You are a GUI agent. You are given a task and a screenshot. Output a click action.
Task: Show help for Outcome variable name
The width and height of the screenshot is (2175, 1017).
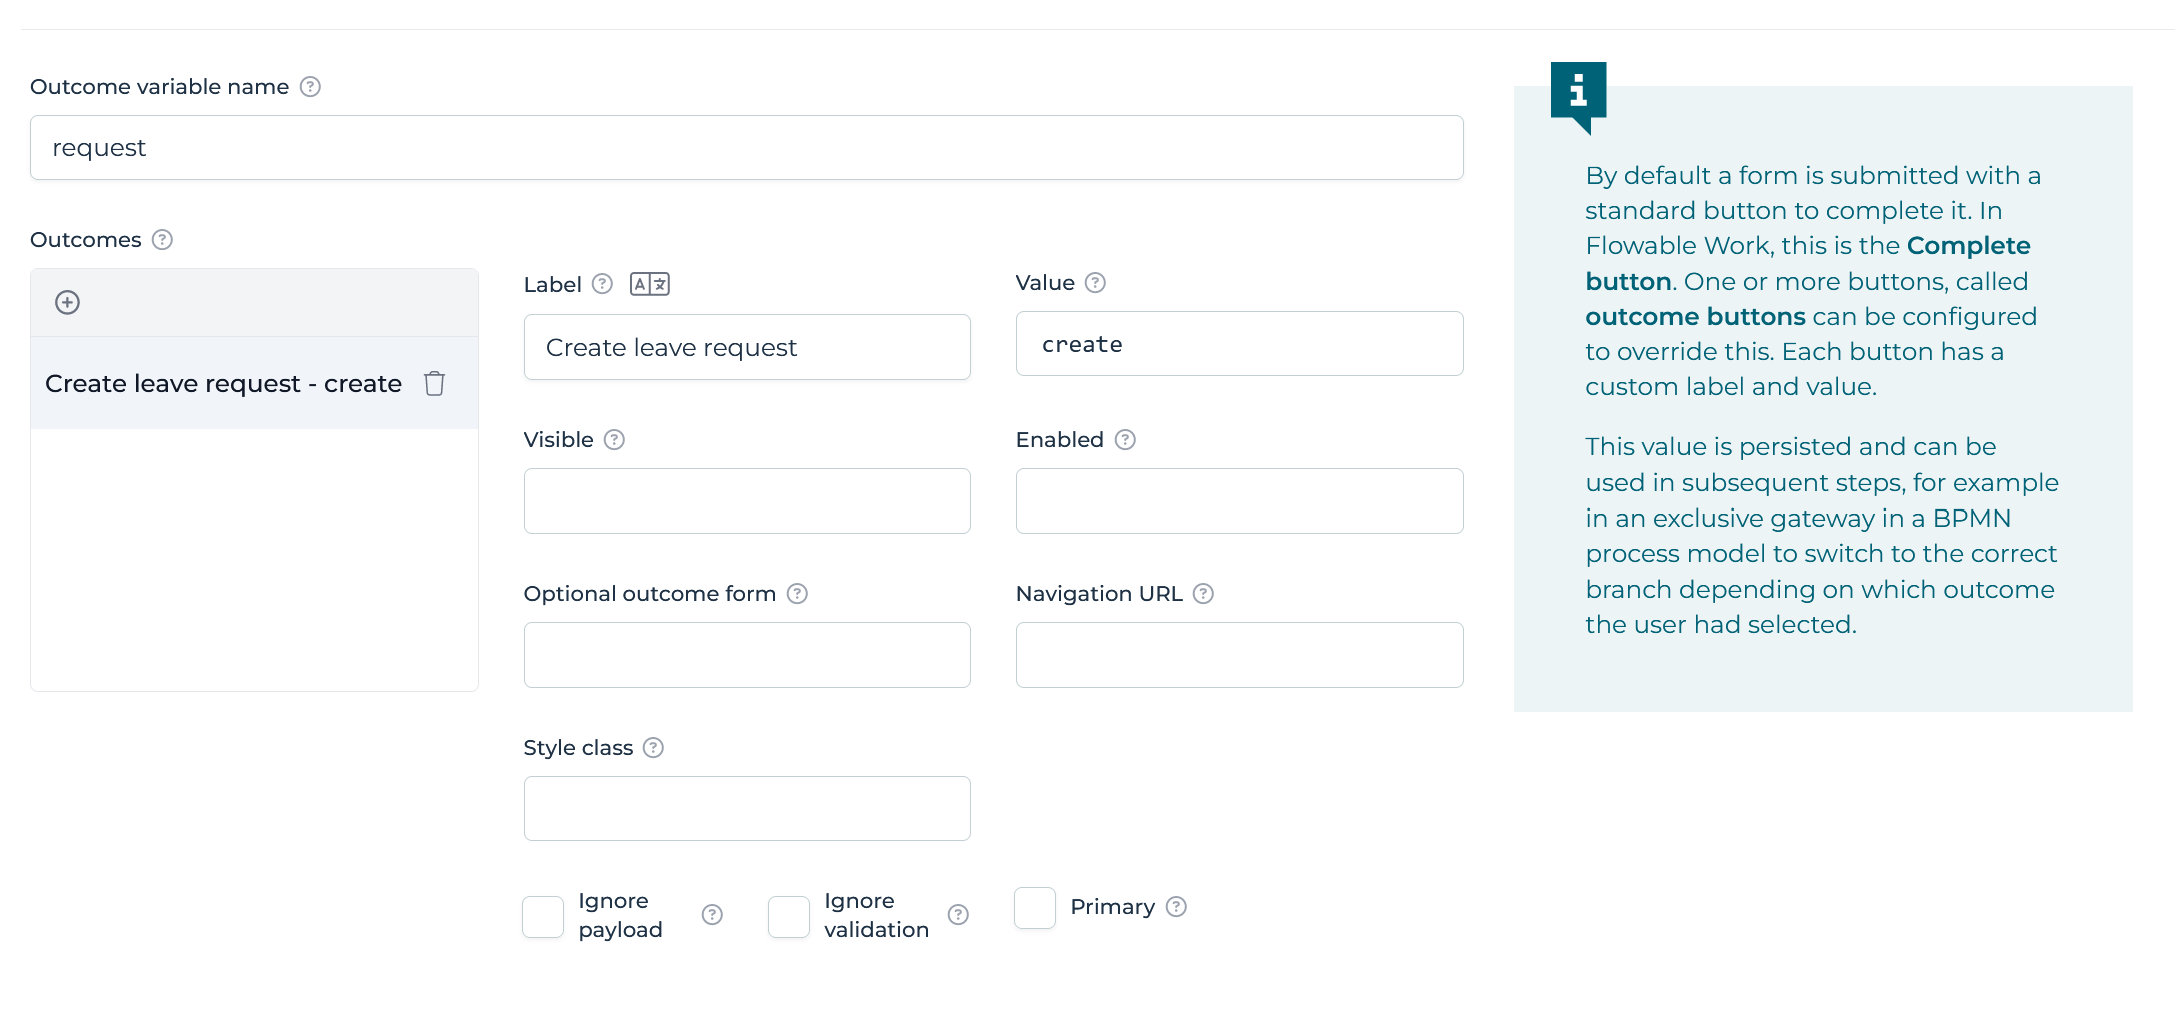(x=311, y=87)
